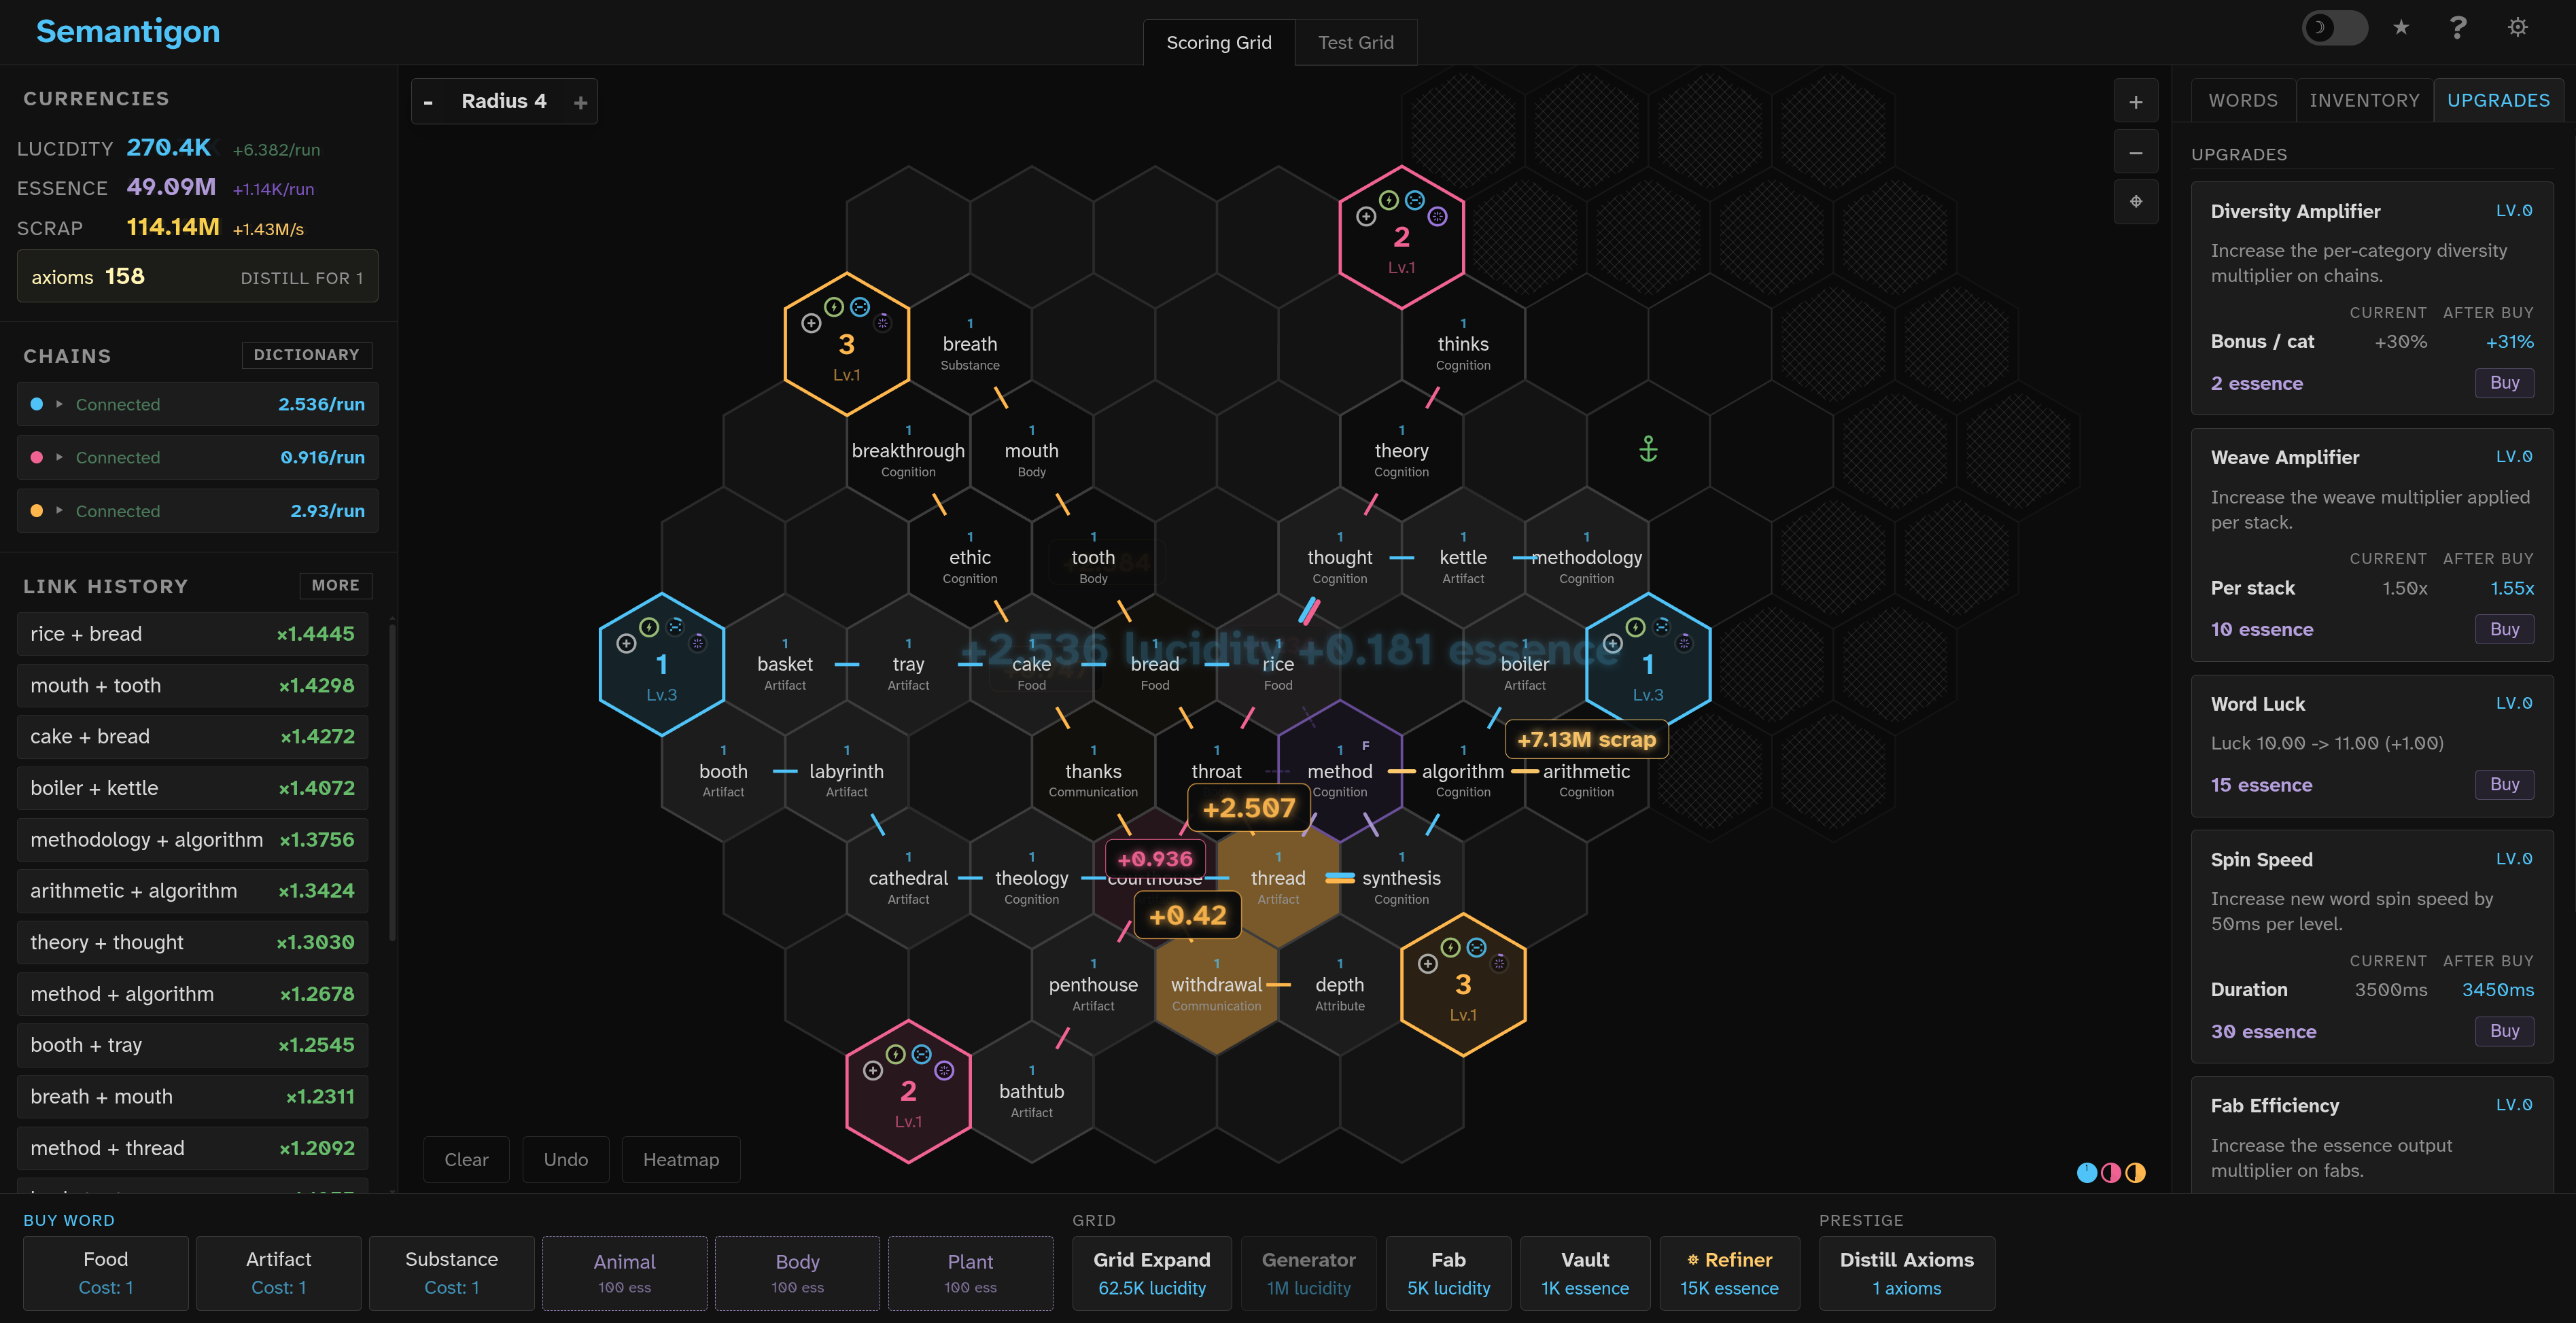The height and width of the screenshot is (1323, 2576).
Task: Zoom out the grid with minus button
Action: 2135,153
